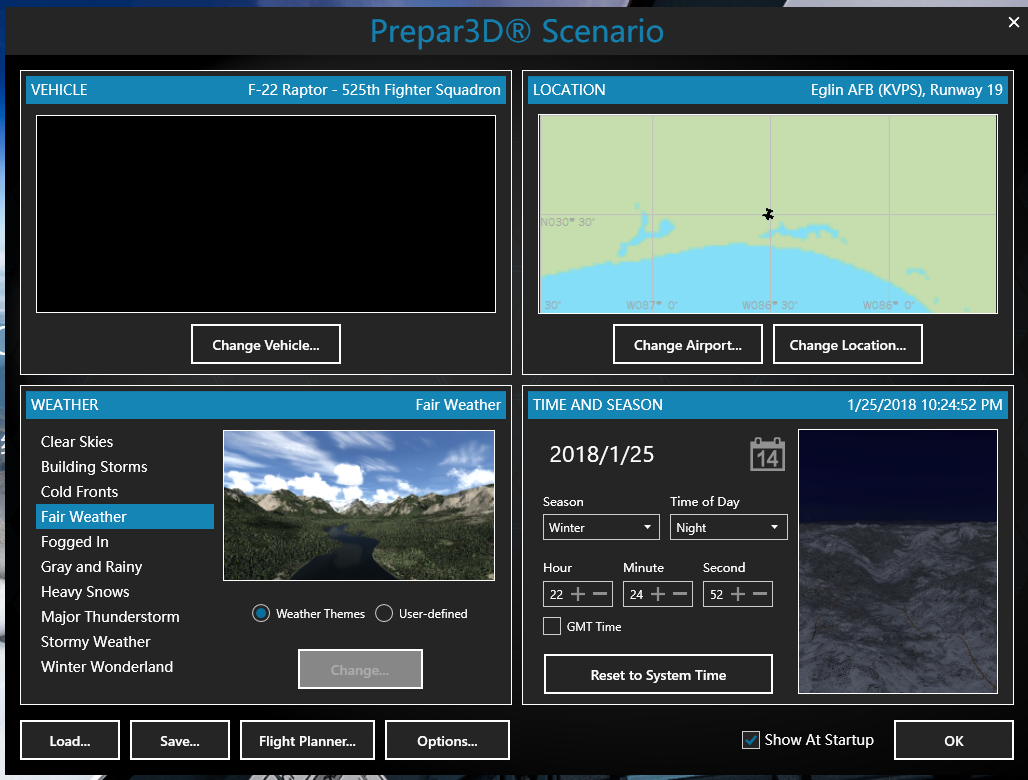Select Major Thunderstorm weather theme
1028x780 pixels.
tap(110, 617)
